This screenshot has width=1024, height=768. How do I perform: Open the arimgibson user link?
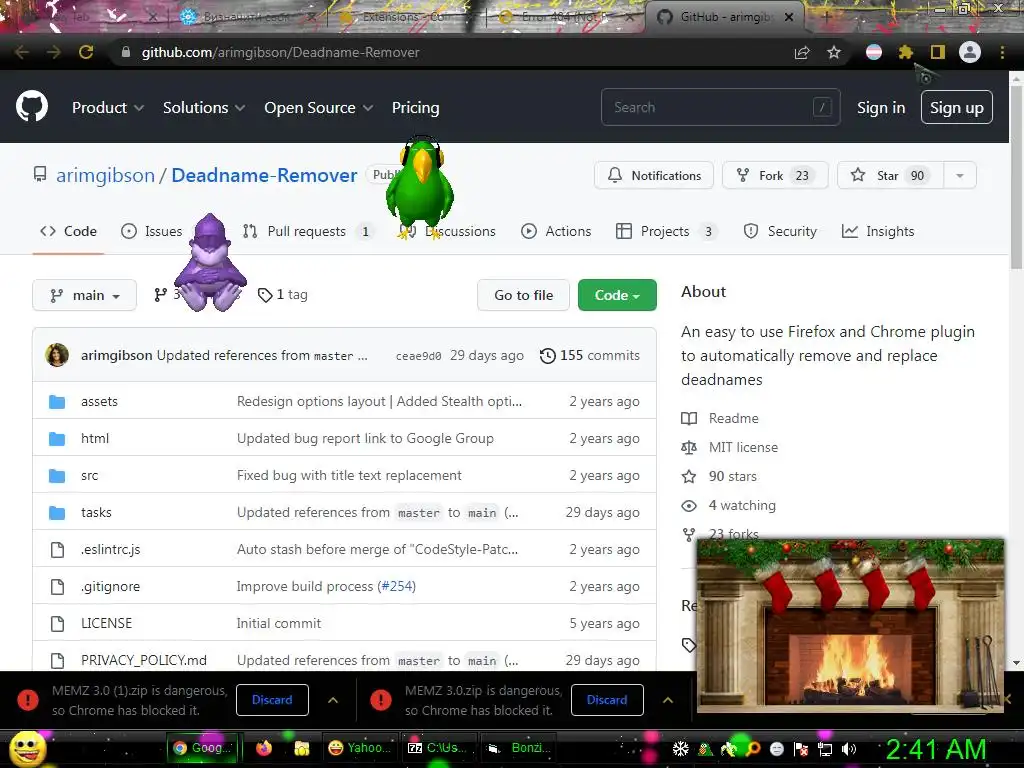(x=105, y=176)
